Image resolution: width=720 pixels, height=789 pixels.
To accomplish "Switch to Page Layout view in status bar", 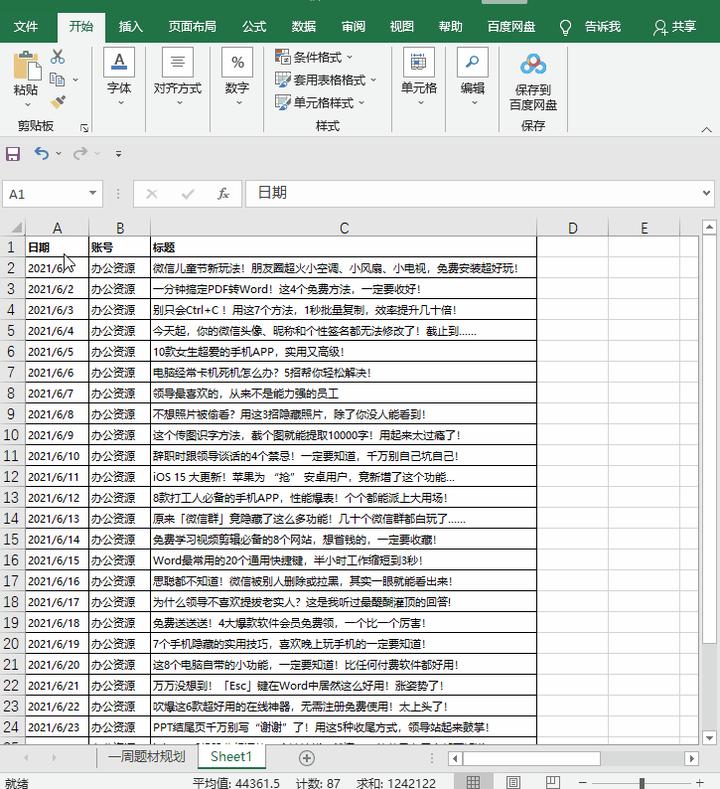I will (512, 782).
